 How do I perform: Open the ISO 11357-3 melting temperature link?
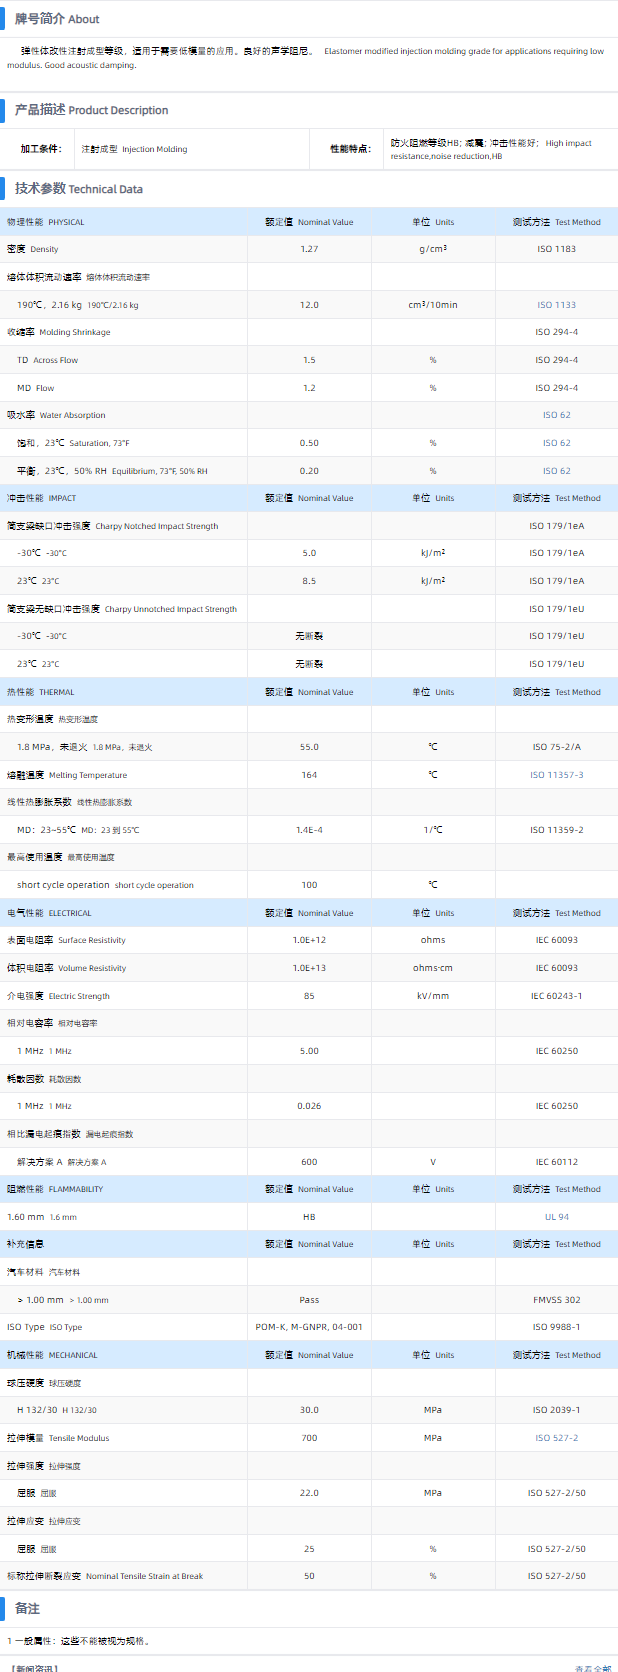coord(556,775)
